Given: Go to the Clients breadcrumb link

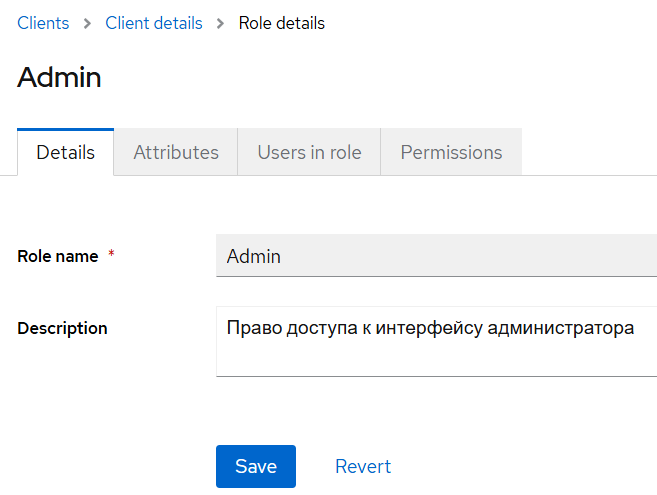Looking at the screenshot, I should point(43,23).
